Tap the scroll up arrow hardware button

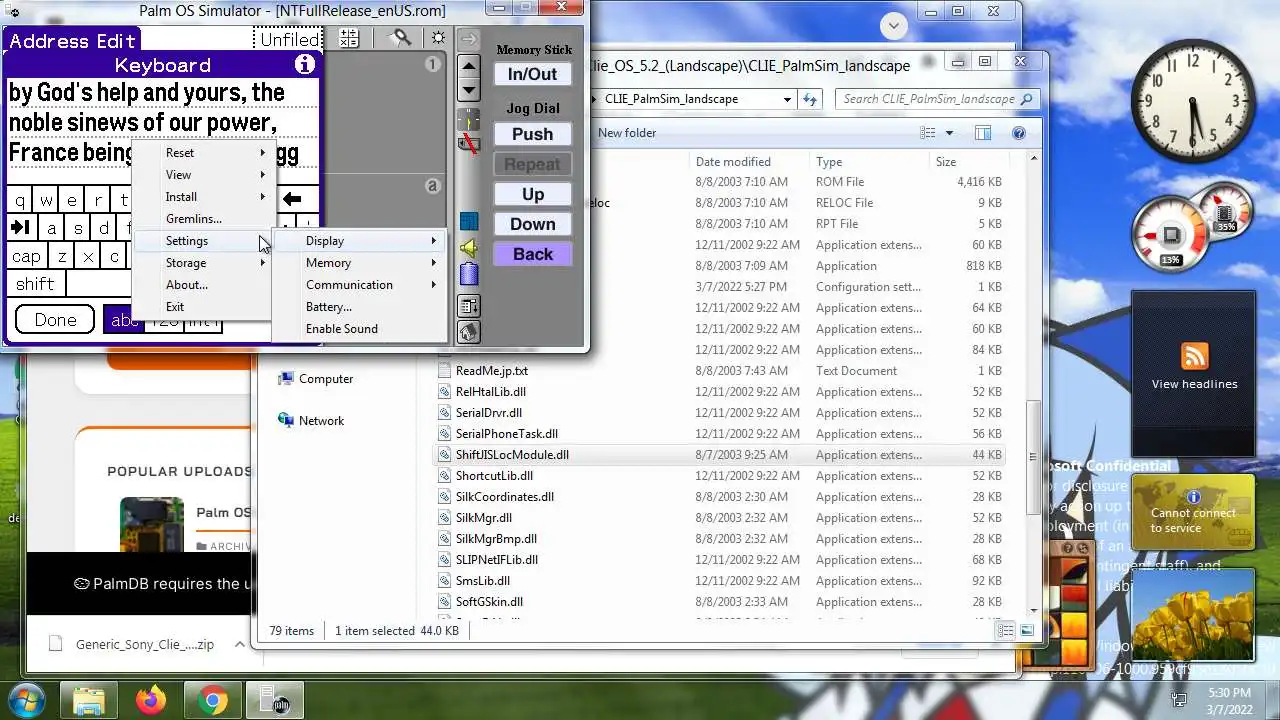469,67
